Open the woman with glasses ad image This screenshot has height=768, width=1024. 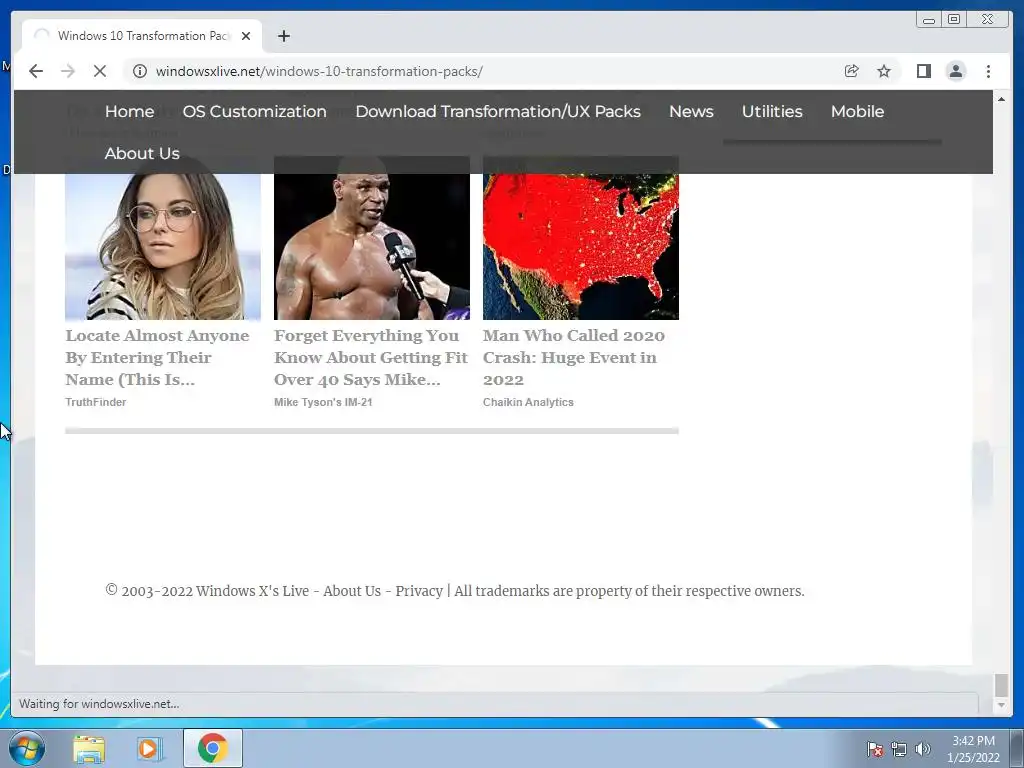pos(163,247)
